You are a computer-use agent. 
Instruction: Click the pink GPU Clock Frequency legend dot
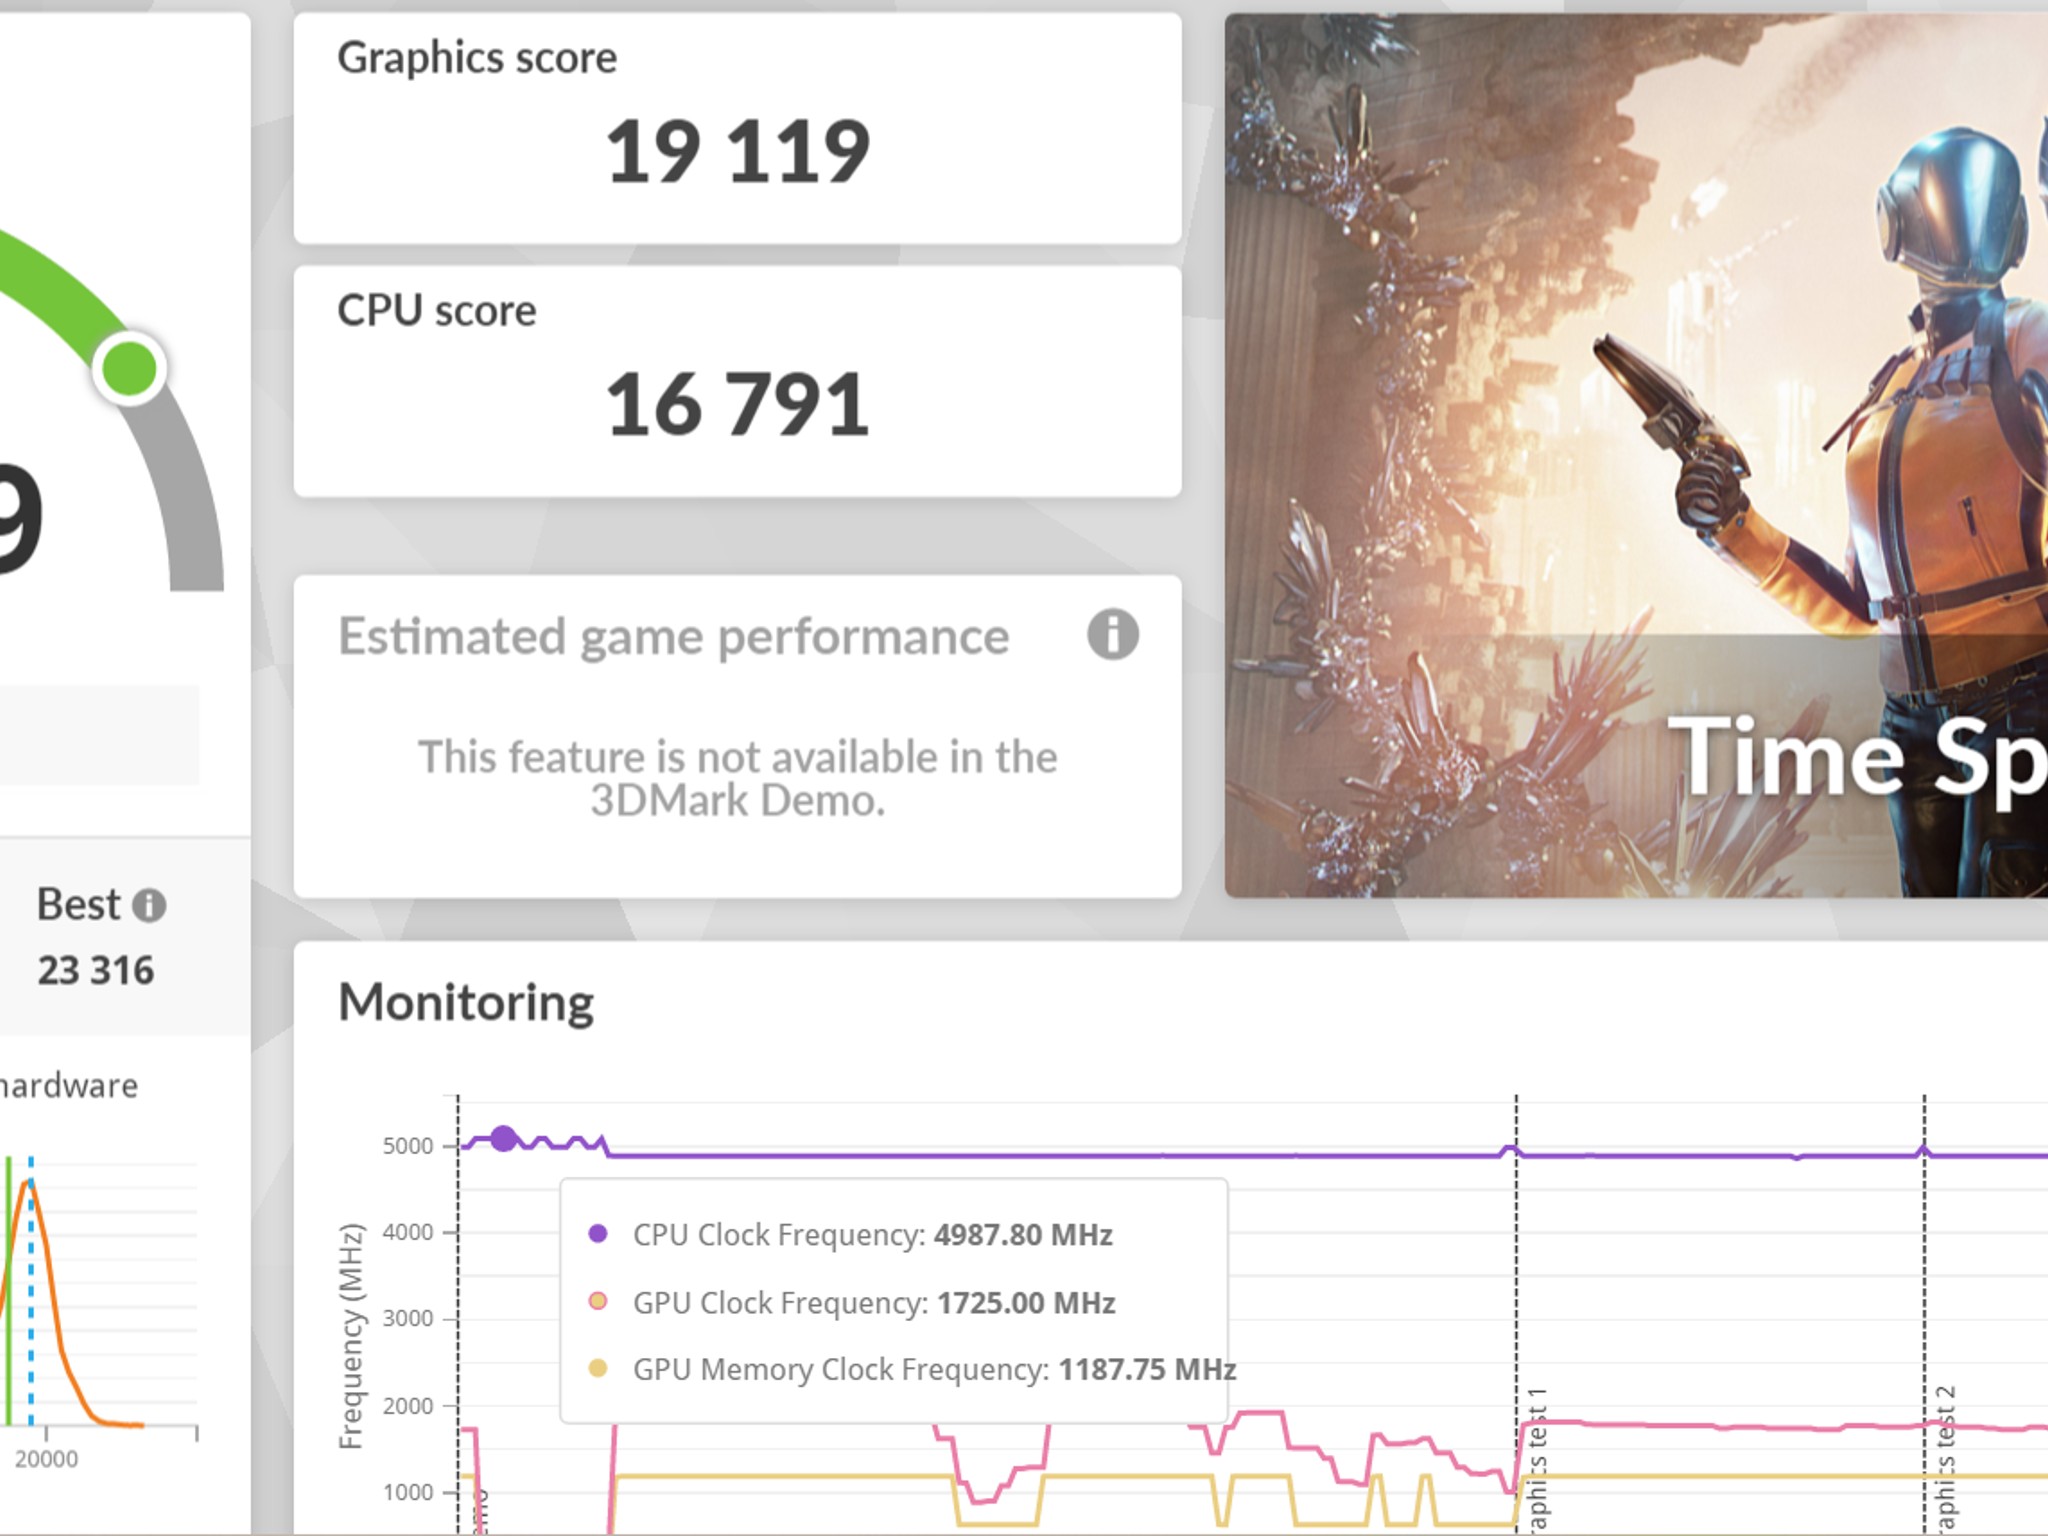598,1301
